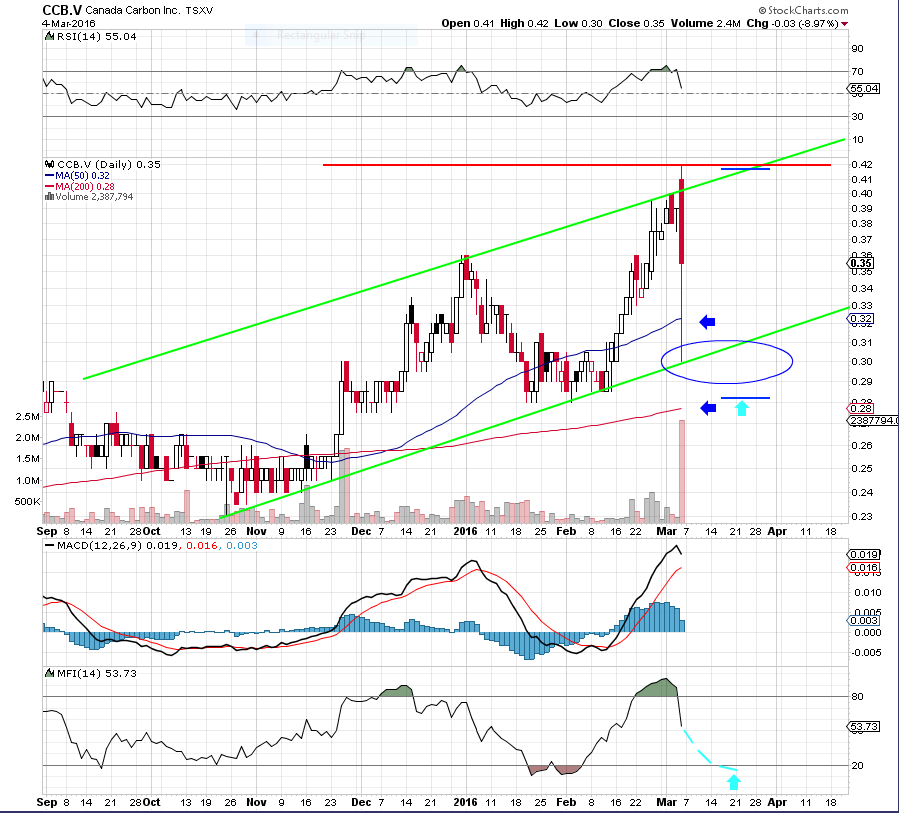The width and height of the screenshot is (899, 813).
Task: Click the MA(200) 0.28 legend entry
Action: [79, 186]
